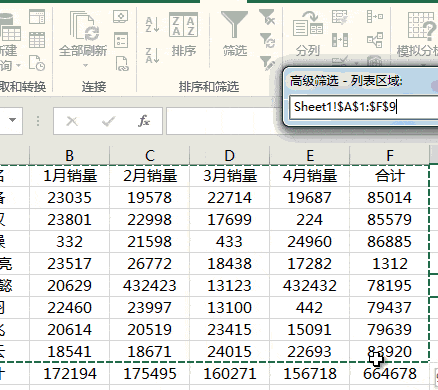
Task: Select cell containing 1312
Action: pyautogui.click(x=390, y=264)
